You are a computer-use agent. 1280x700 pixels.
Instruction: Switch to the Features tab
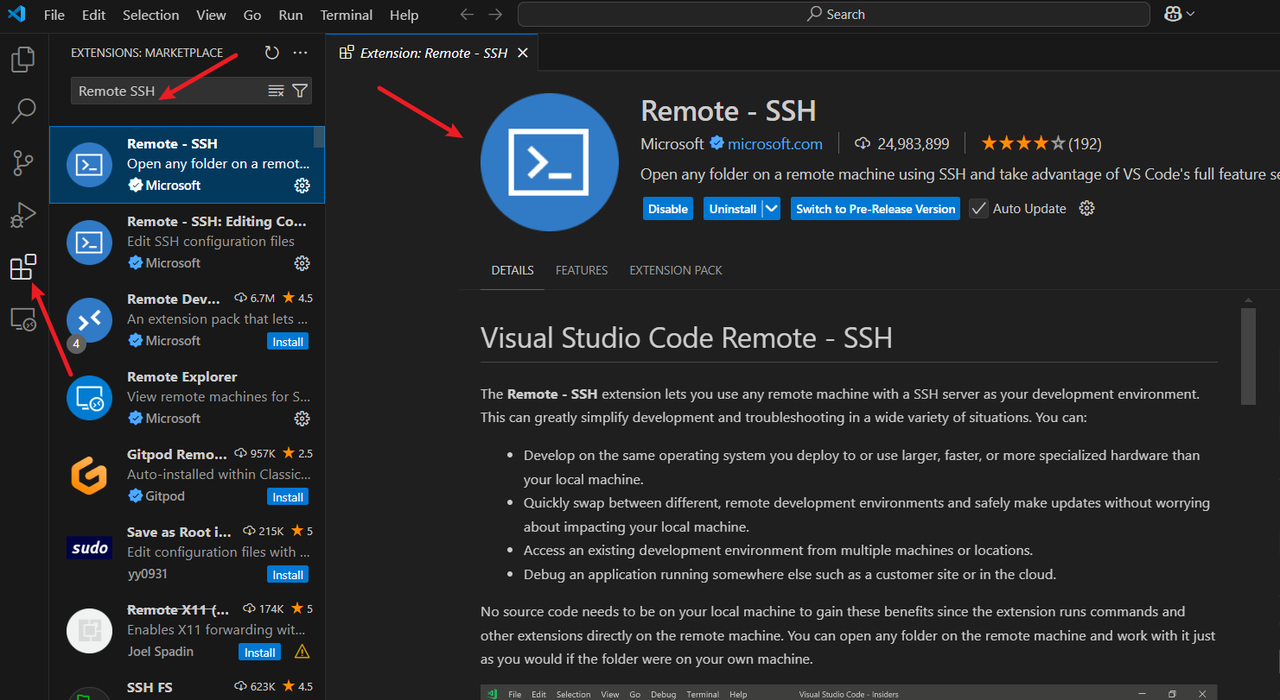tap(581, 271)
